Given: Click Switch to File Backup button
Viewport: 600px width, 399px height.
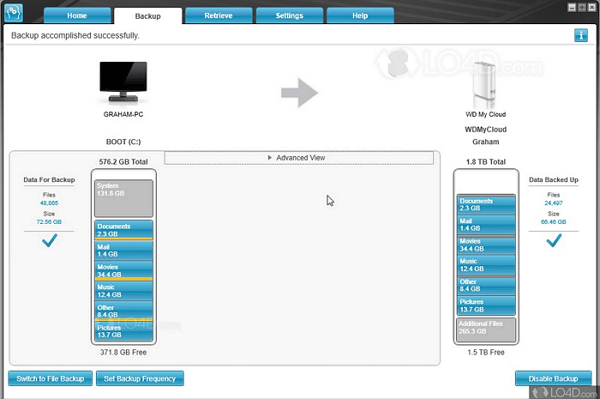Looking at the screenshot, I should coord(50,378).
